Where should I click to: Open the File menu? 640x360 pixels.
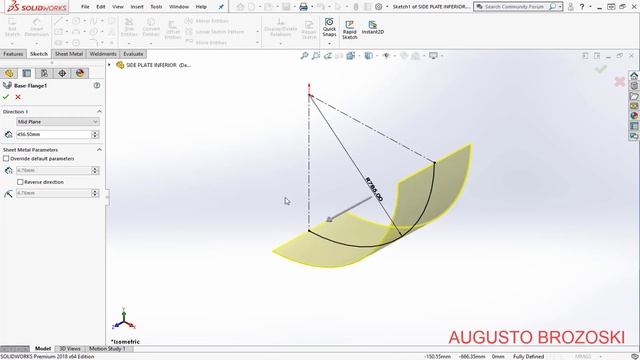pos(85,7)
